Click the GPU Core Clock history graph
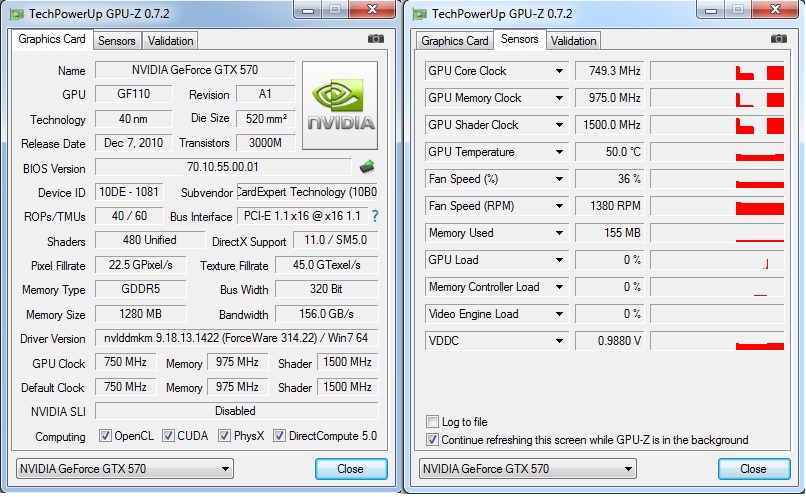 click(718, 71)
